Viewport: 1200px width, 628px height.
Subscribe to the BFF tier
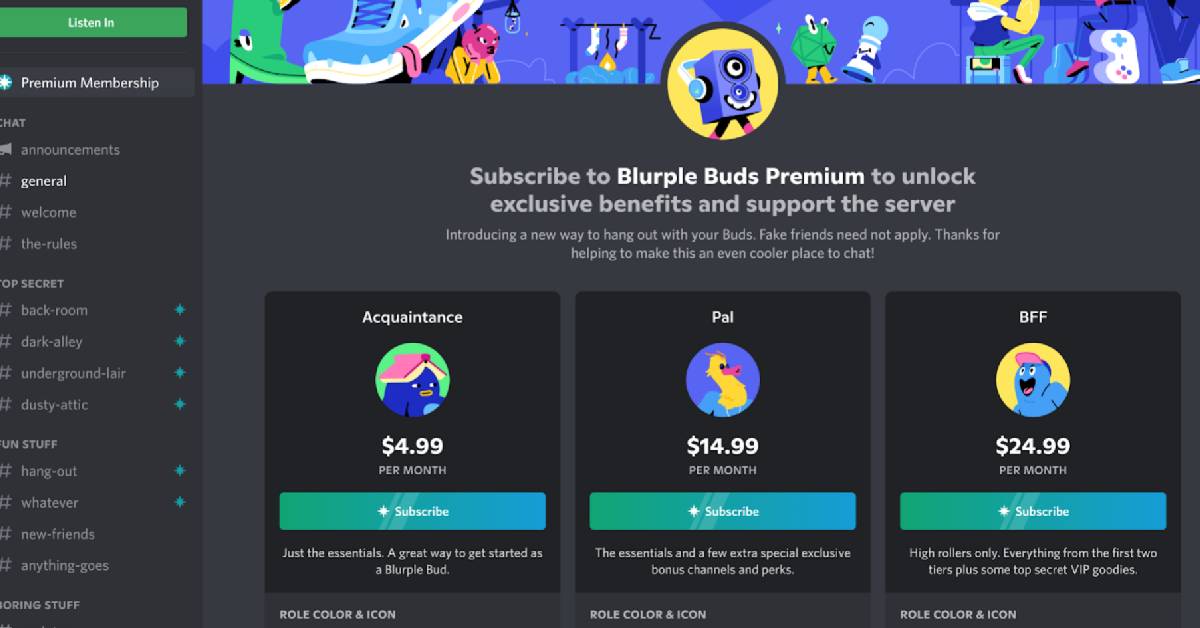1033,511
